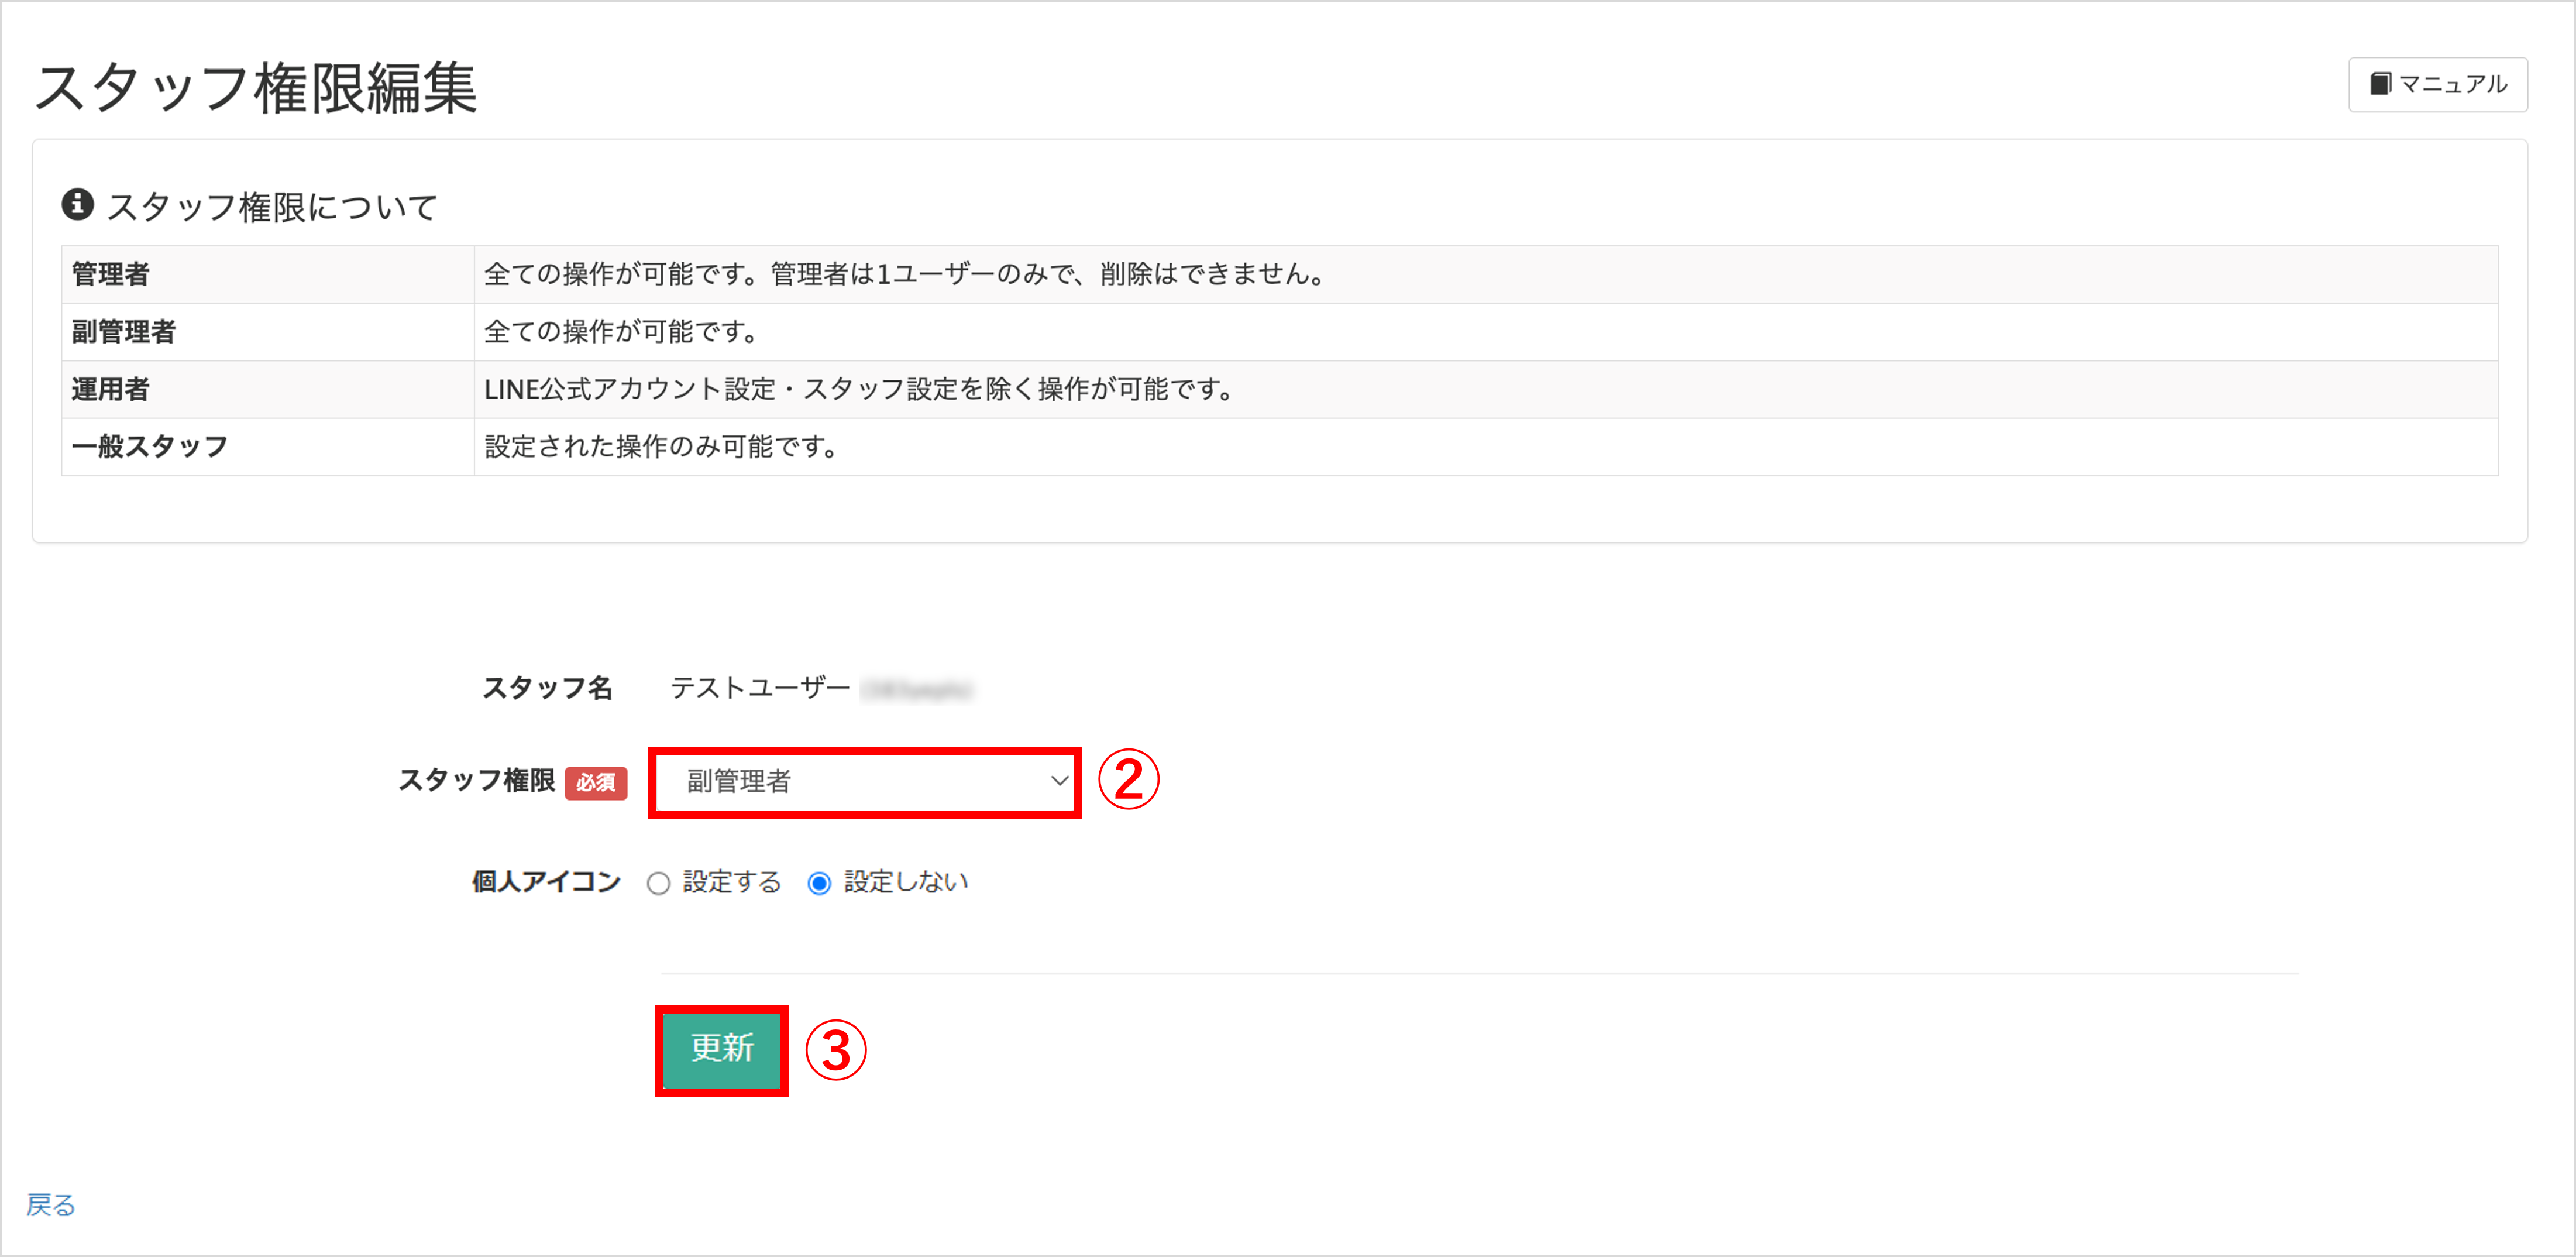Click the circled number 2 marker
2576x1257 pixels.
[x=1128, y=780]
